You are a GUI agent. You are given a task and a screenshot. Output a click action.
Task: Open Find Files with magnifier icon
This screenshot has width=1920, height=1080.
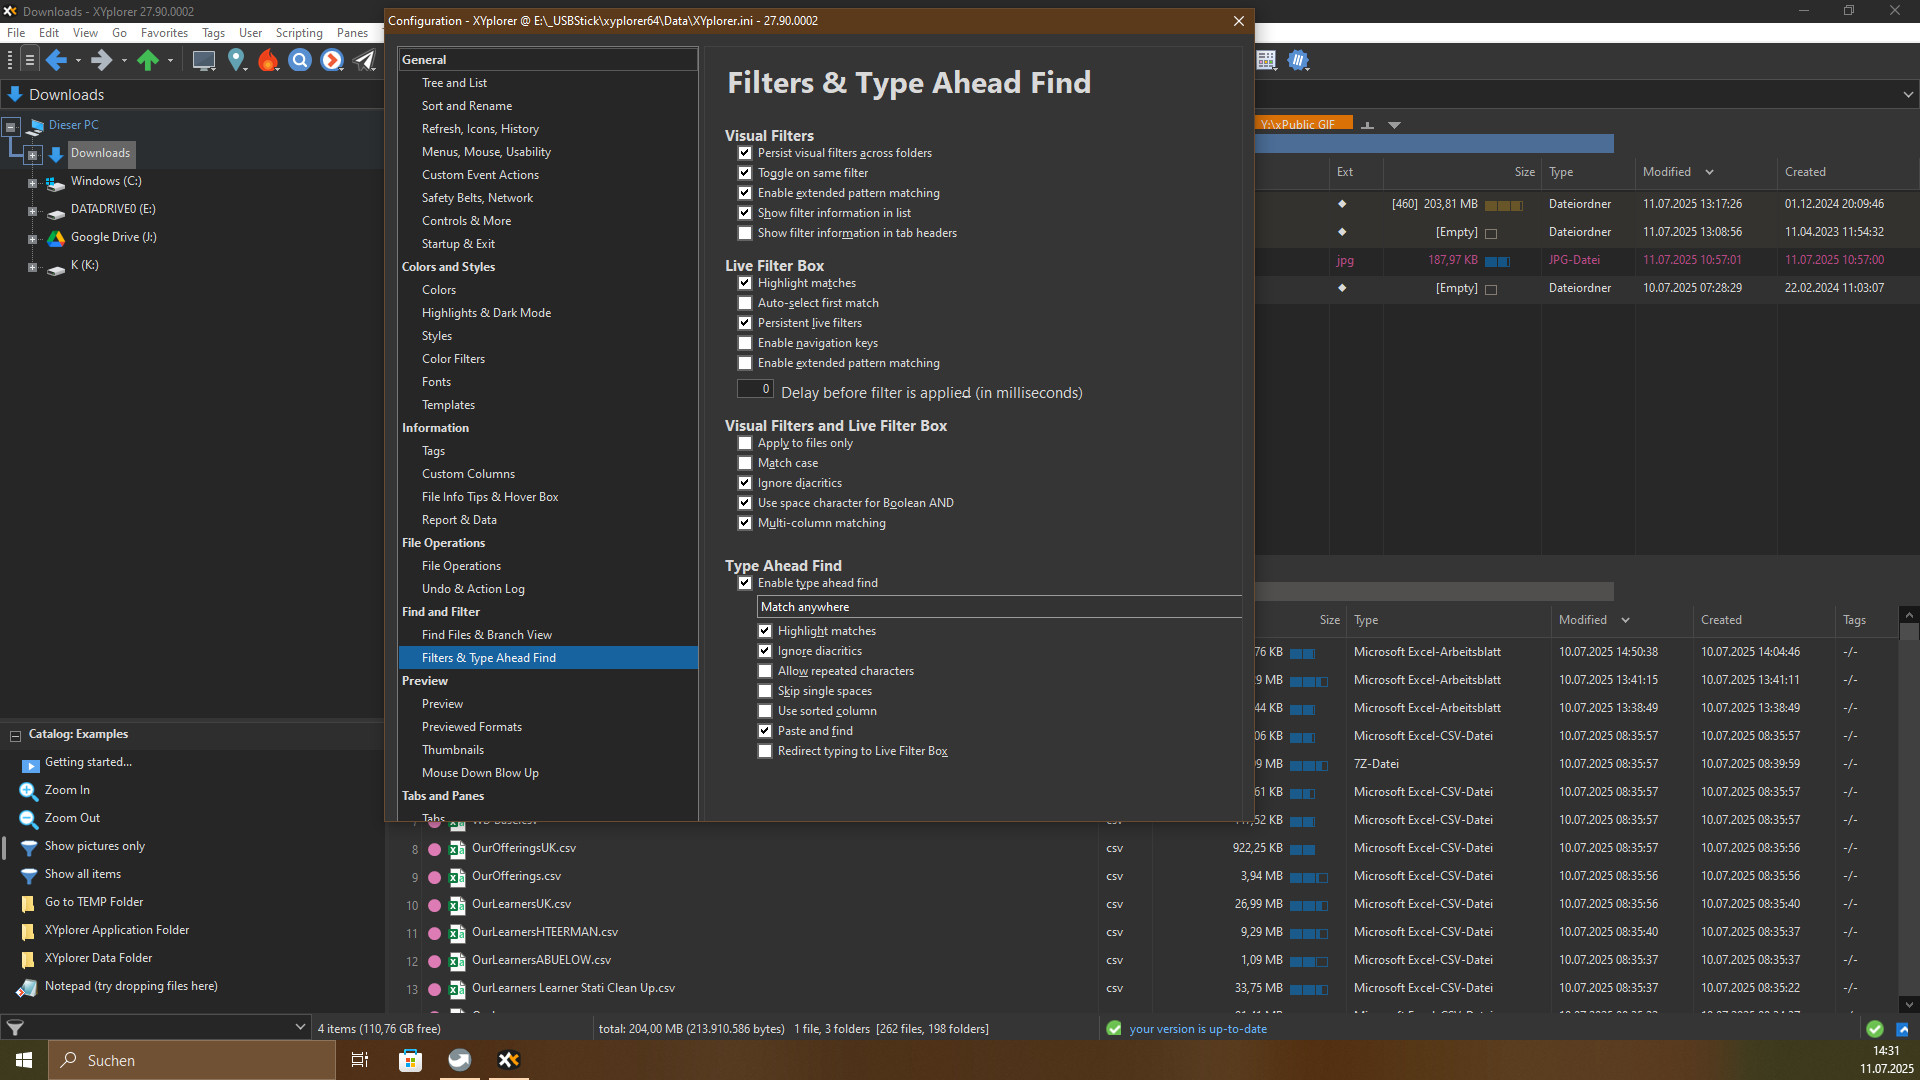click(300, 61)
